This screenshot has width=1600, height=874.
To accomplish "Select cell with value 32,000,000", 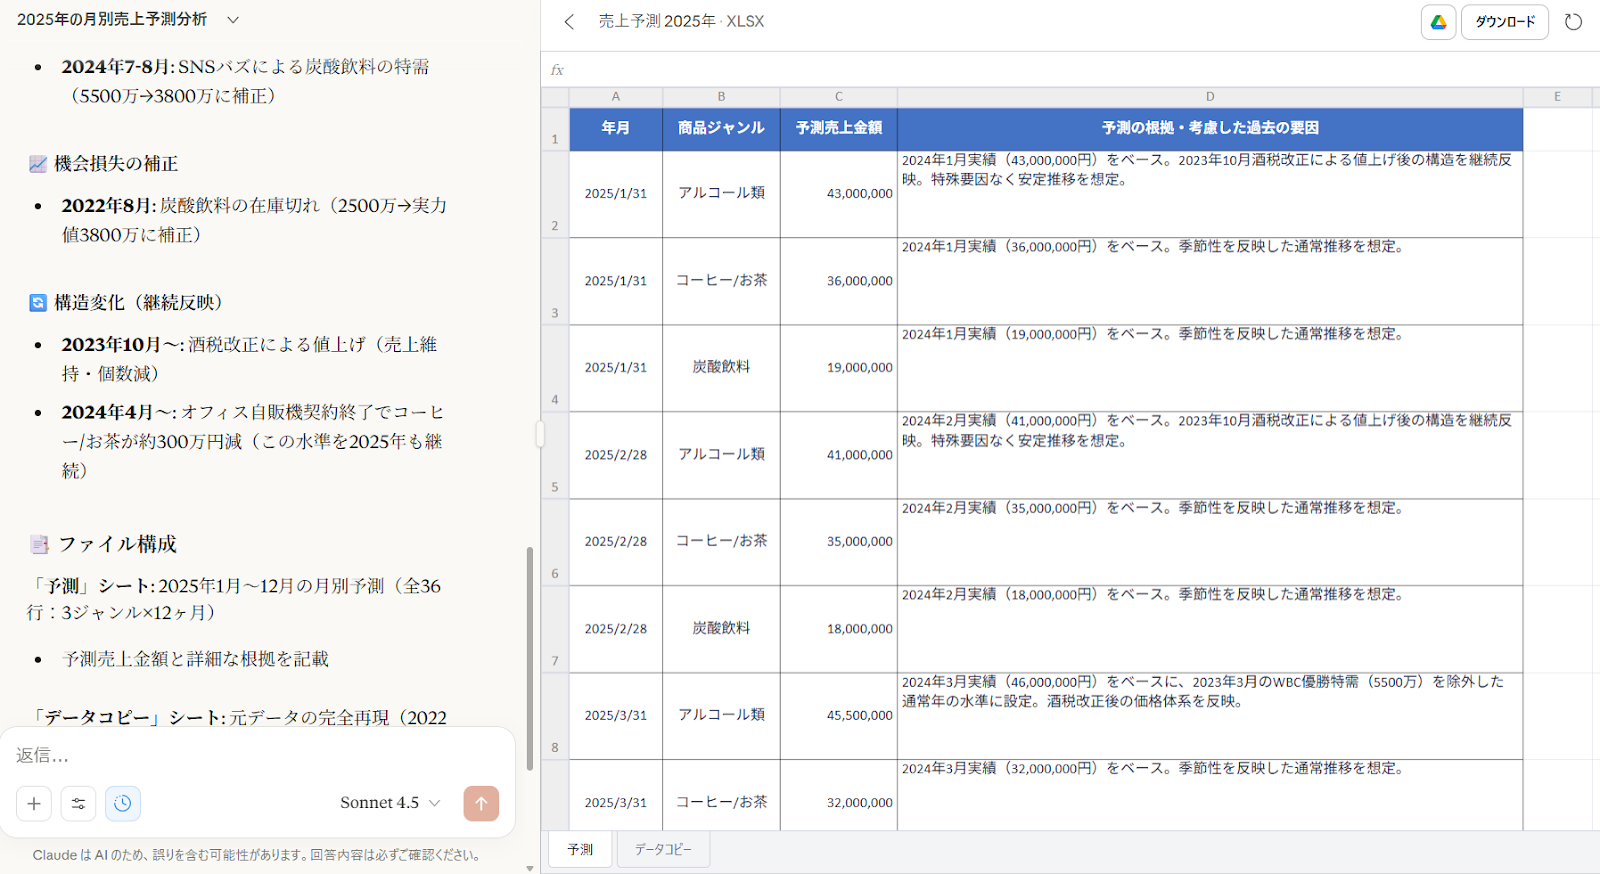I will [838, 796].
